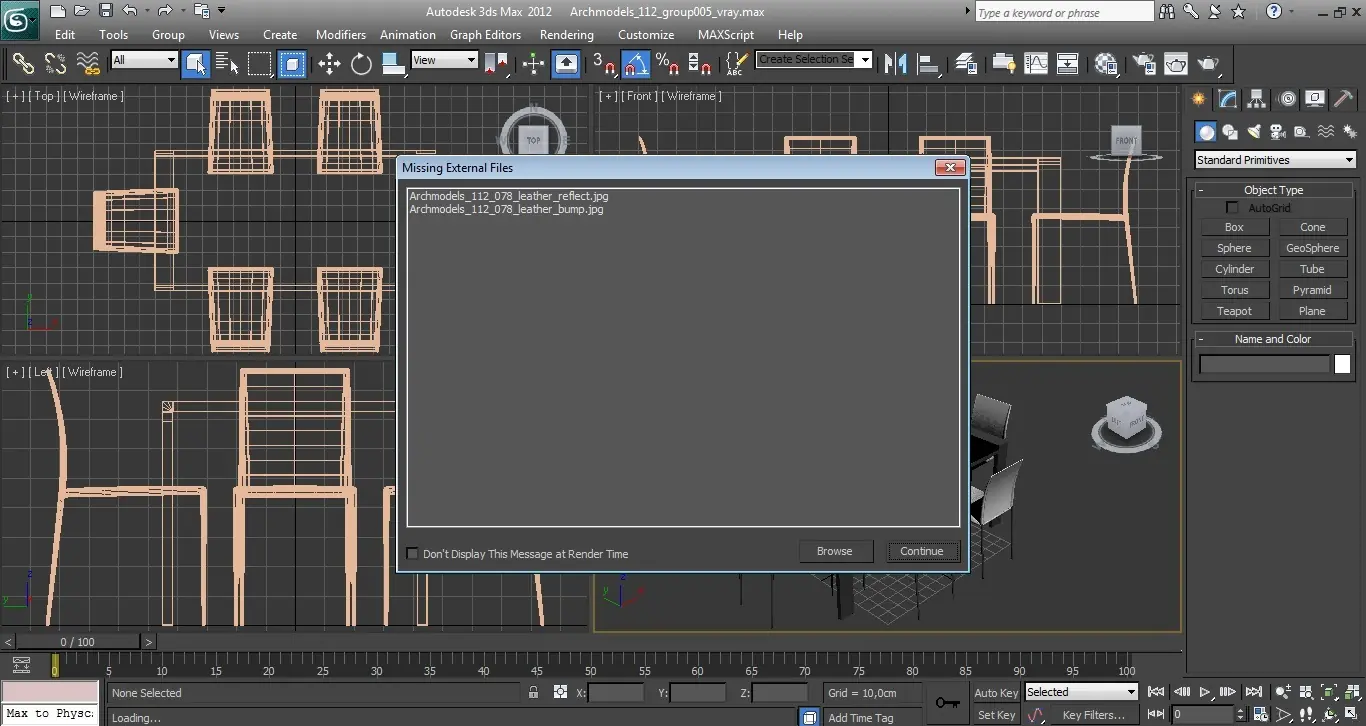This screenshot has height=726, width=1366.
Task: Open the selection filter All dropdown
Action: 144,60
